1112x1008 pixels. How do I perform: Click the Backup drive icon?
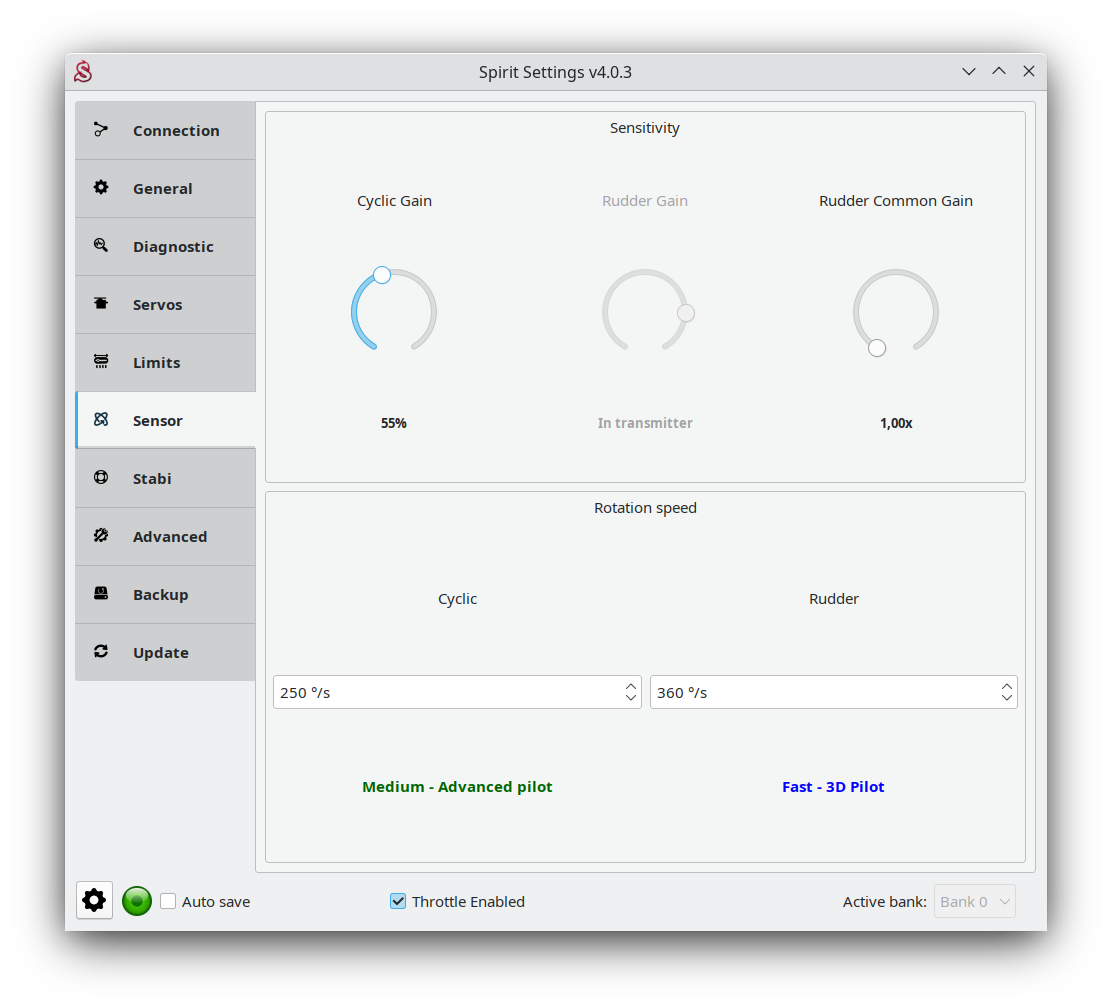pos(100,594)
